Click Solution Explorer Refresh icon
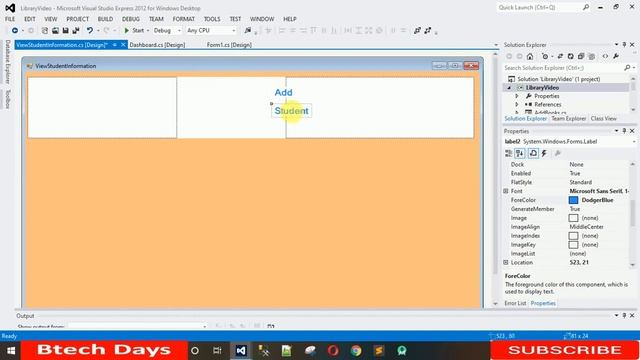 [x=571, y=56]
